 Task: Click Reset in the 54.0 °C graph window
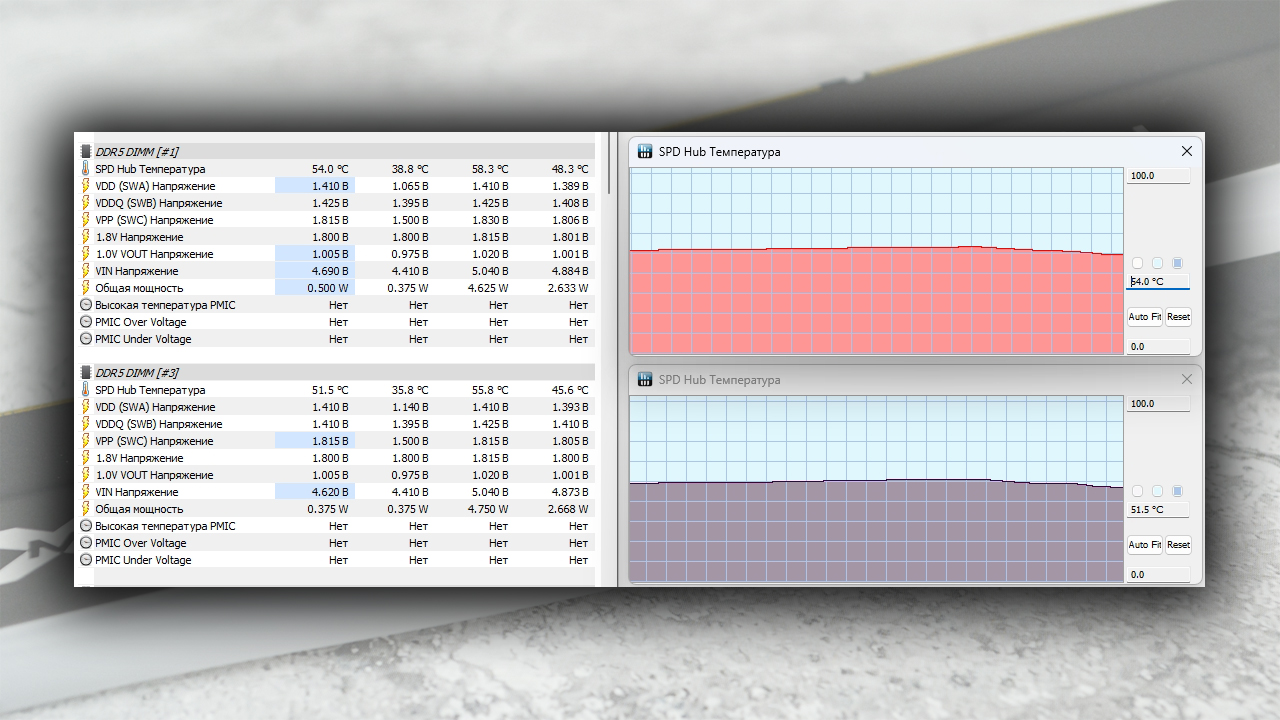(1178, 317)
